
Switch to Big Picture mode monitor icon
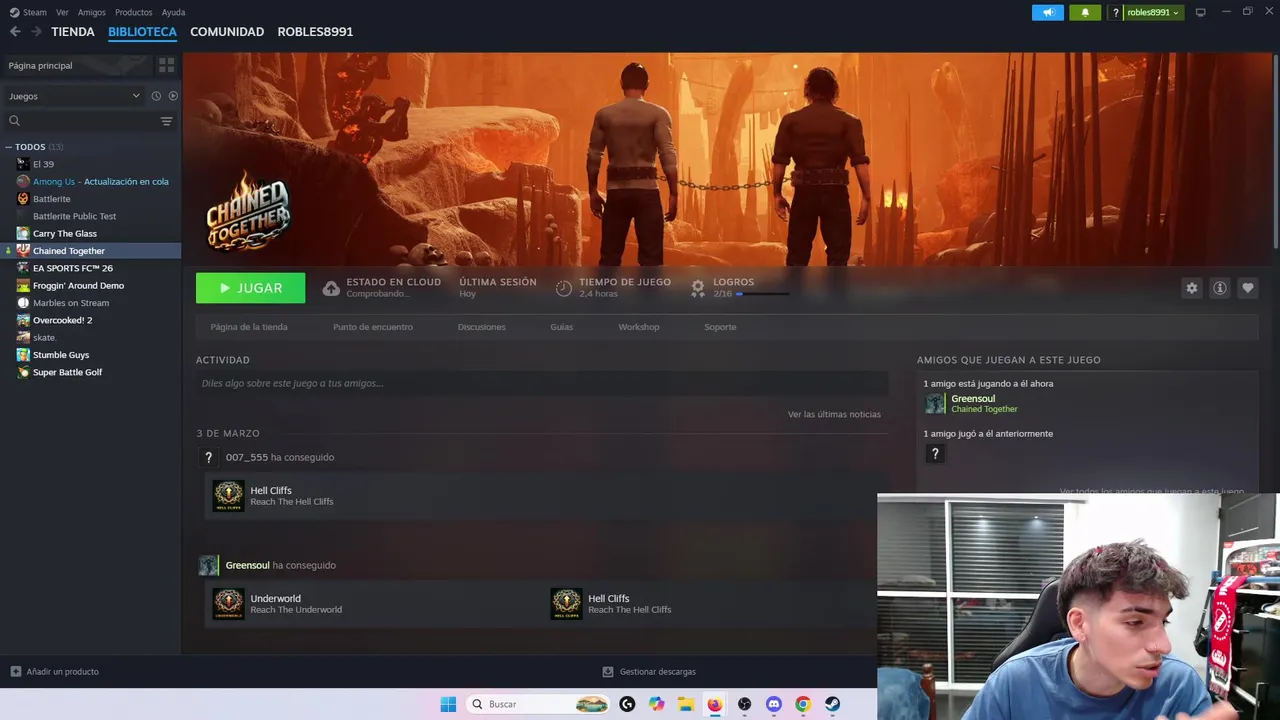pyautogui.click(x=1201, y=12)
